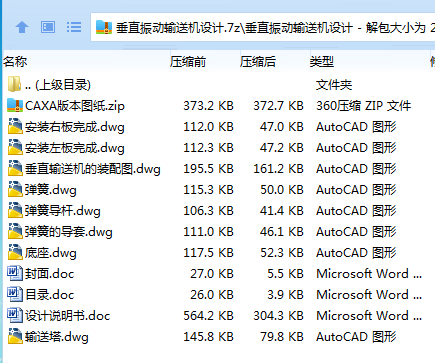This screenshot has width=435, height=363.
Task: Switch to the large icon view button
Action: (x=48, y=27)
